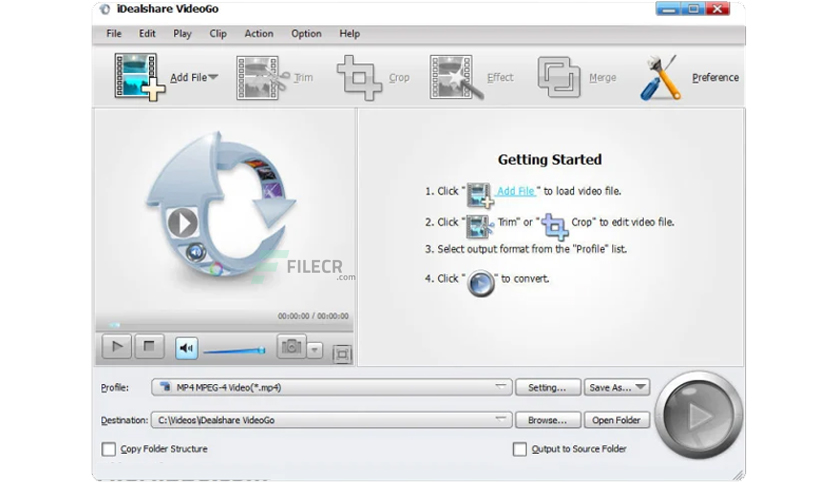Open the Option menu
836x484 pixels.
[306, 34]
